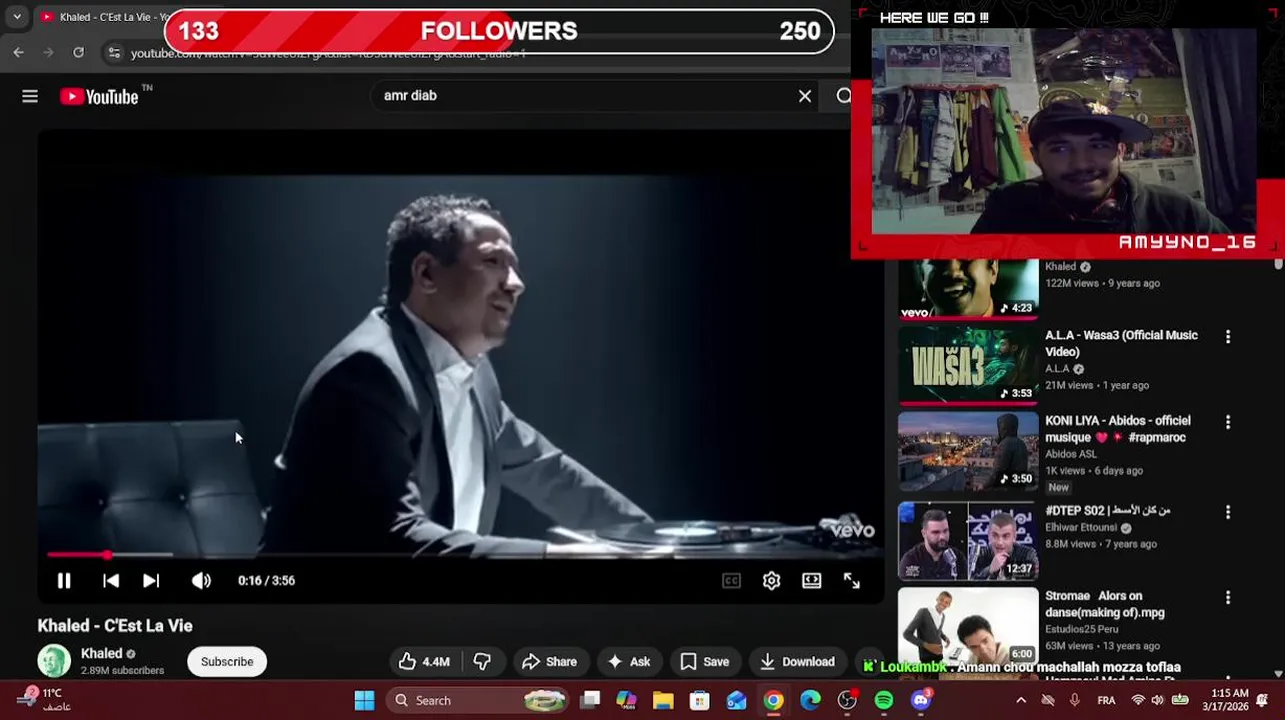Open Discord from taskbar
Screen dimensions: 1285x720
point(921,700)
